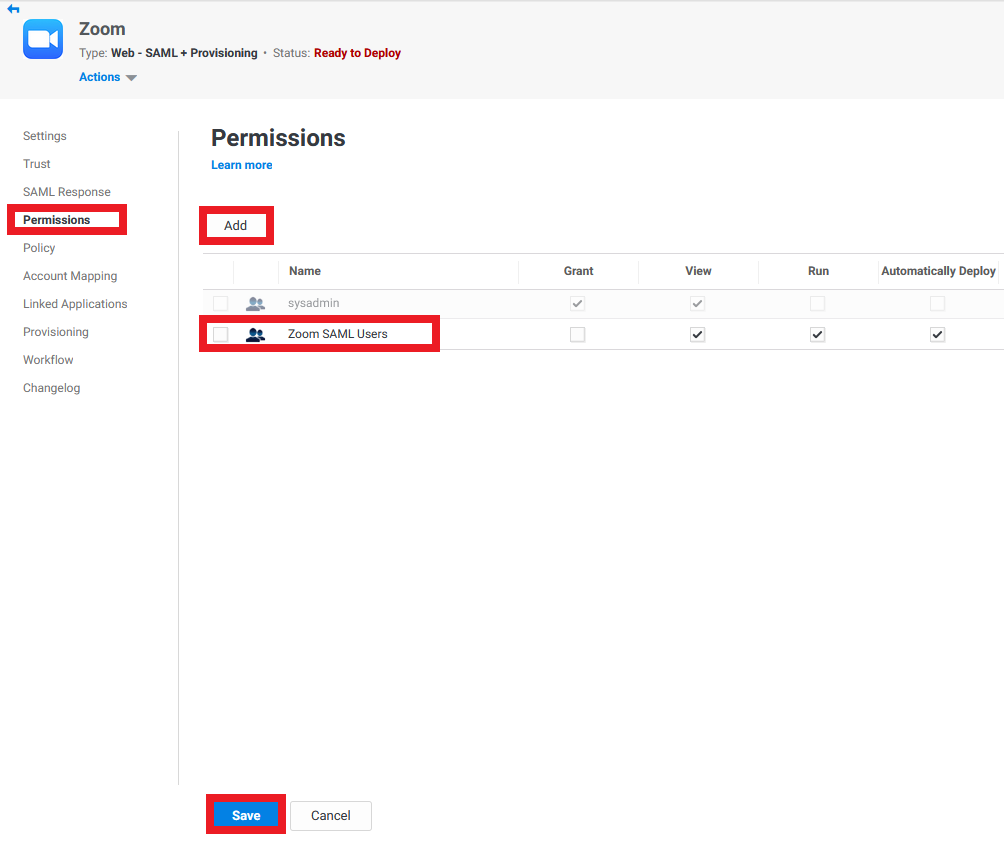The image size is (1004, 851).
Task: Enable Grant for Zoom SAML Users
Action: [578, 334]
